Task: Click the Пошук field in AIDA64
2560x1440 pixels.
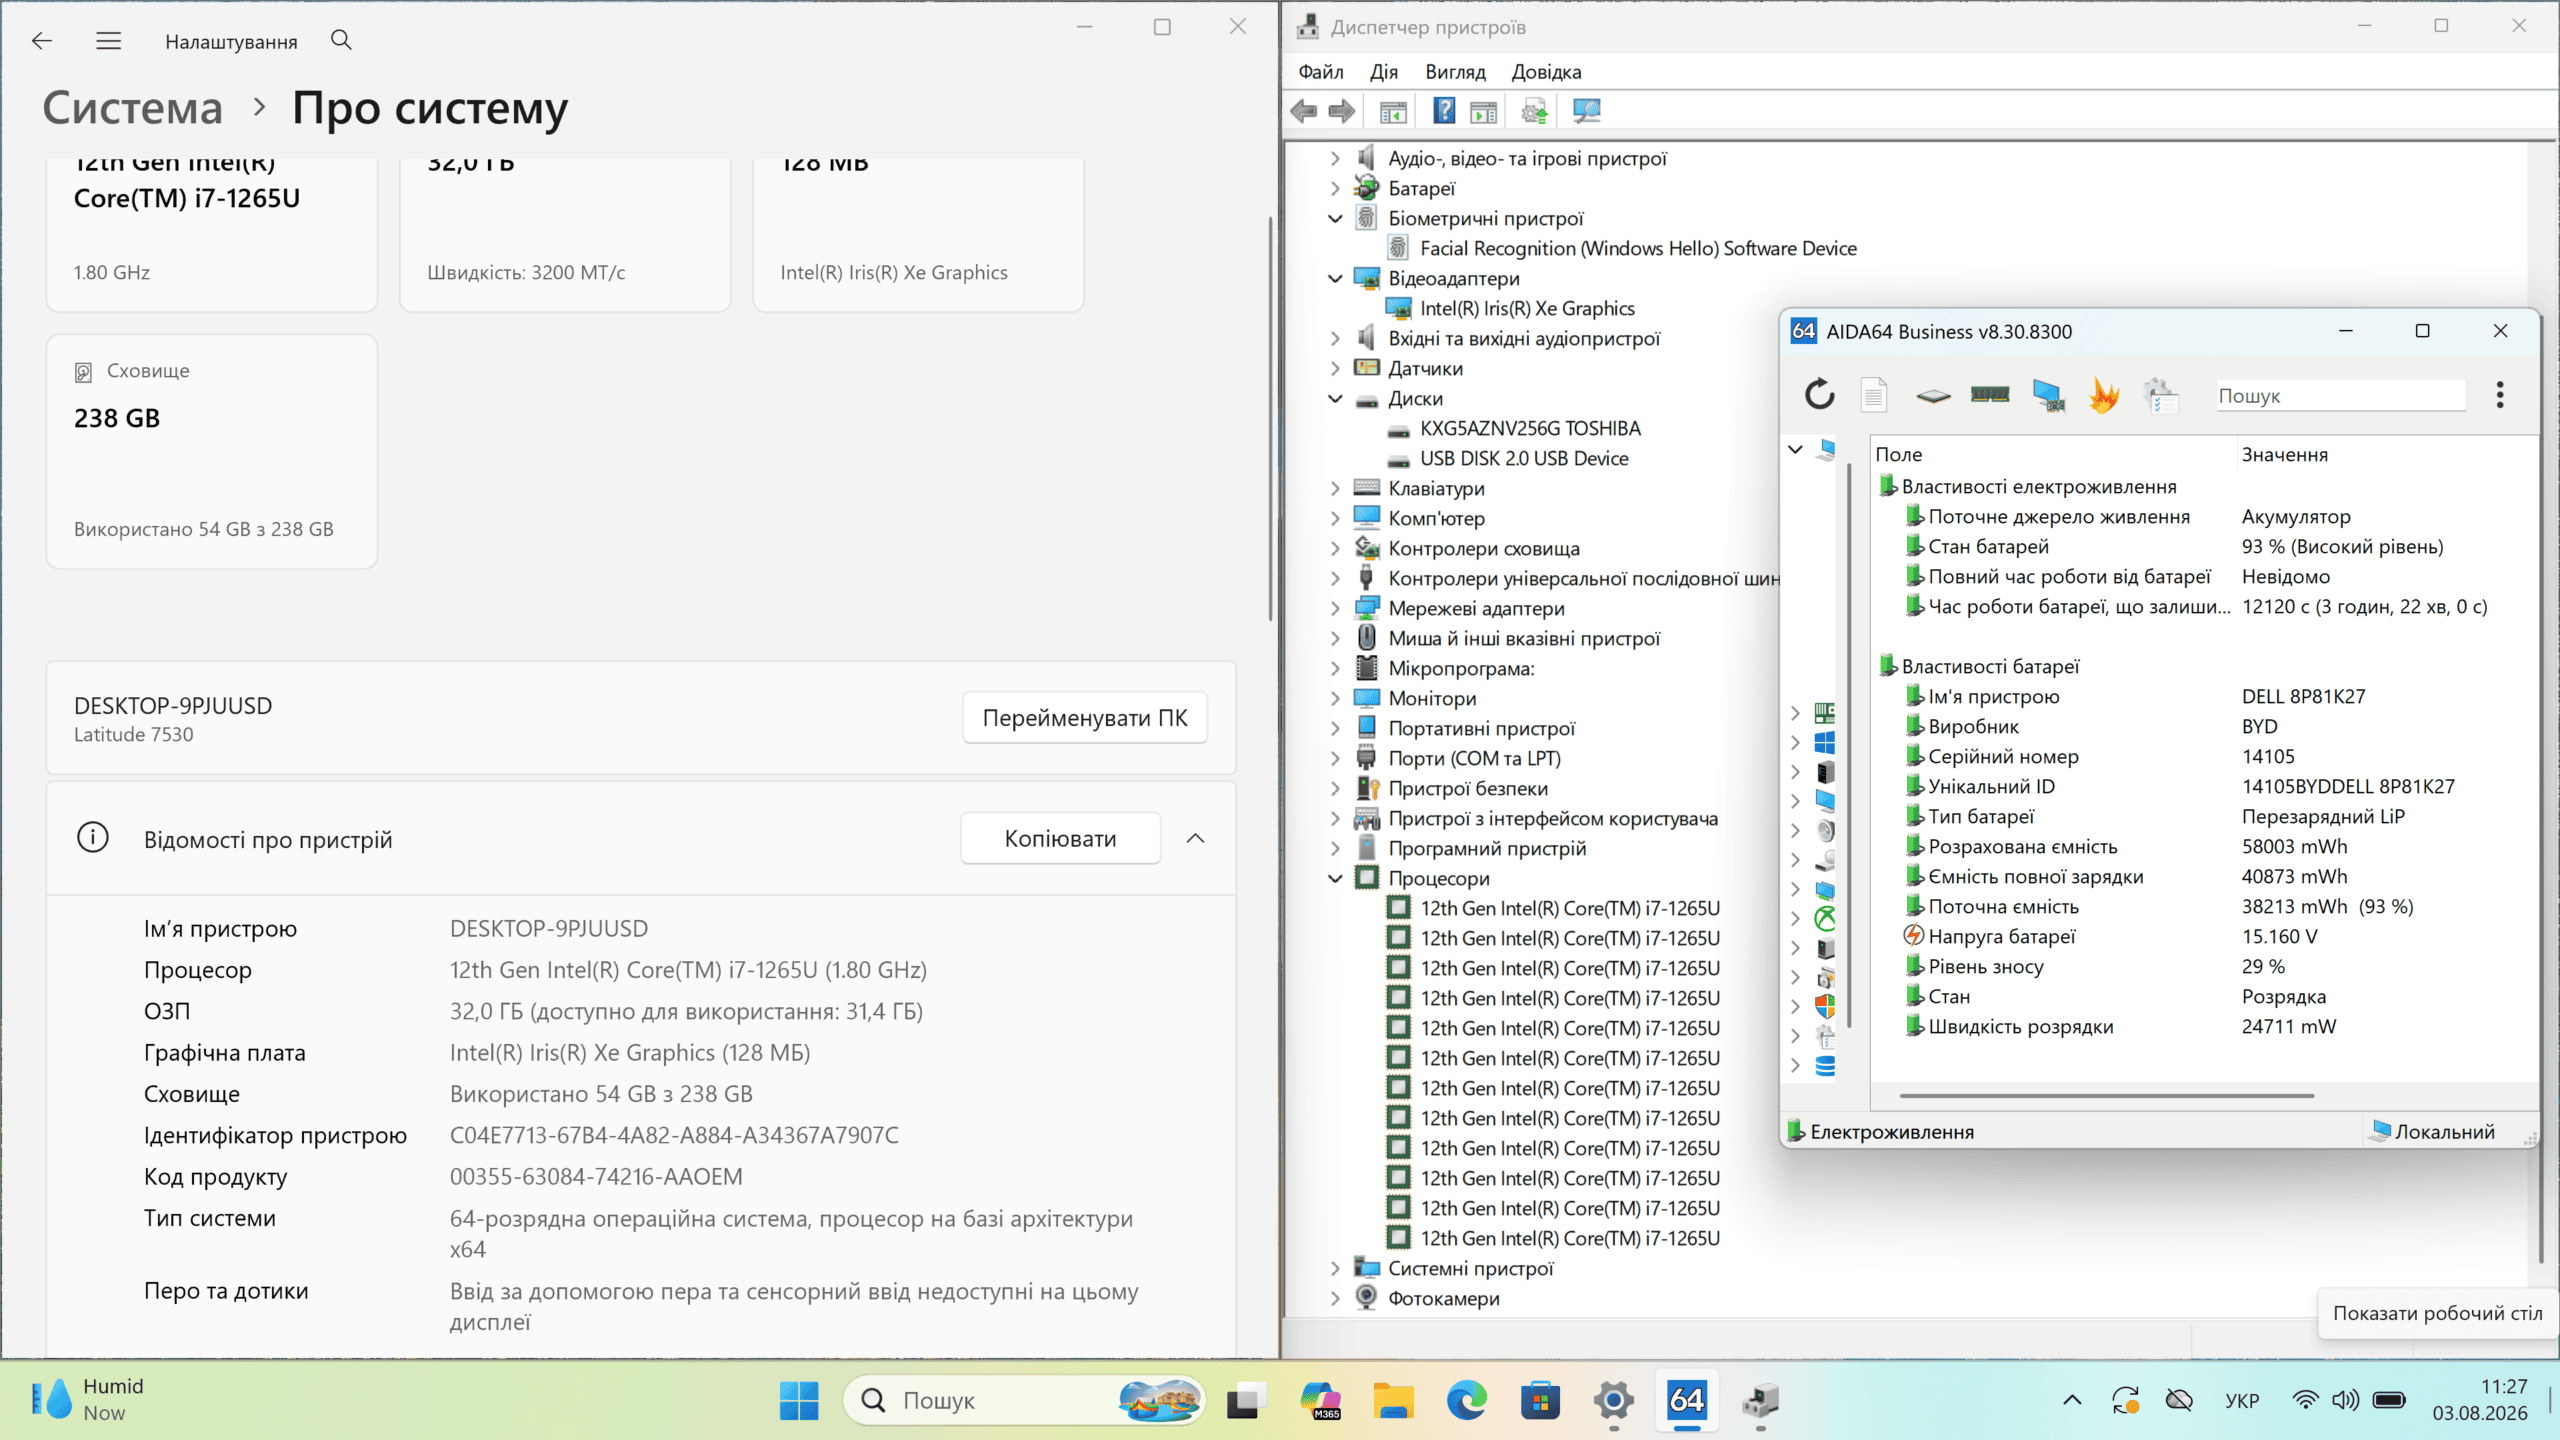Action: pos(2340,396)
